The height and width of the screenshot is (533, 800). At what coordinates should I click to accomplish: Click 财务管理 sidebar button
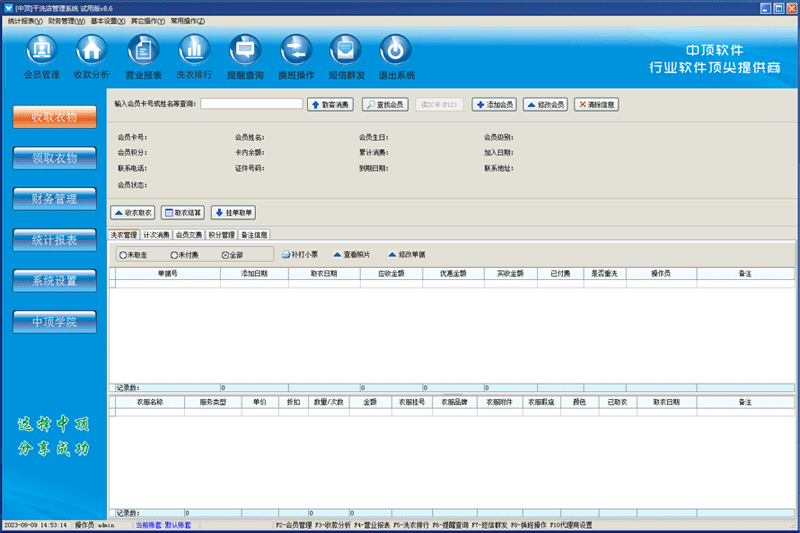pos(55,199)
